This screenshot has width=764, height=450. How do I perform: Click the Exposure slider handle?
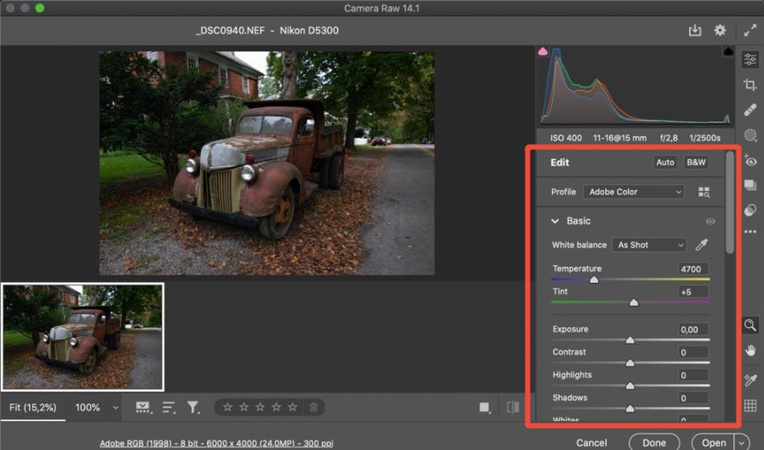click(630, 340)
